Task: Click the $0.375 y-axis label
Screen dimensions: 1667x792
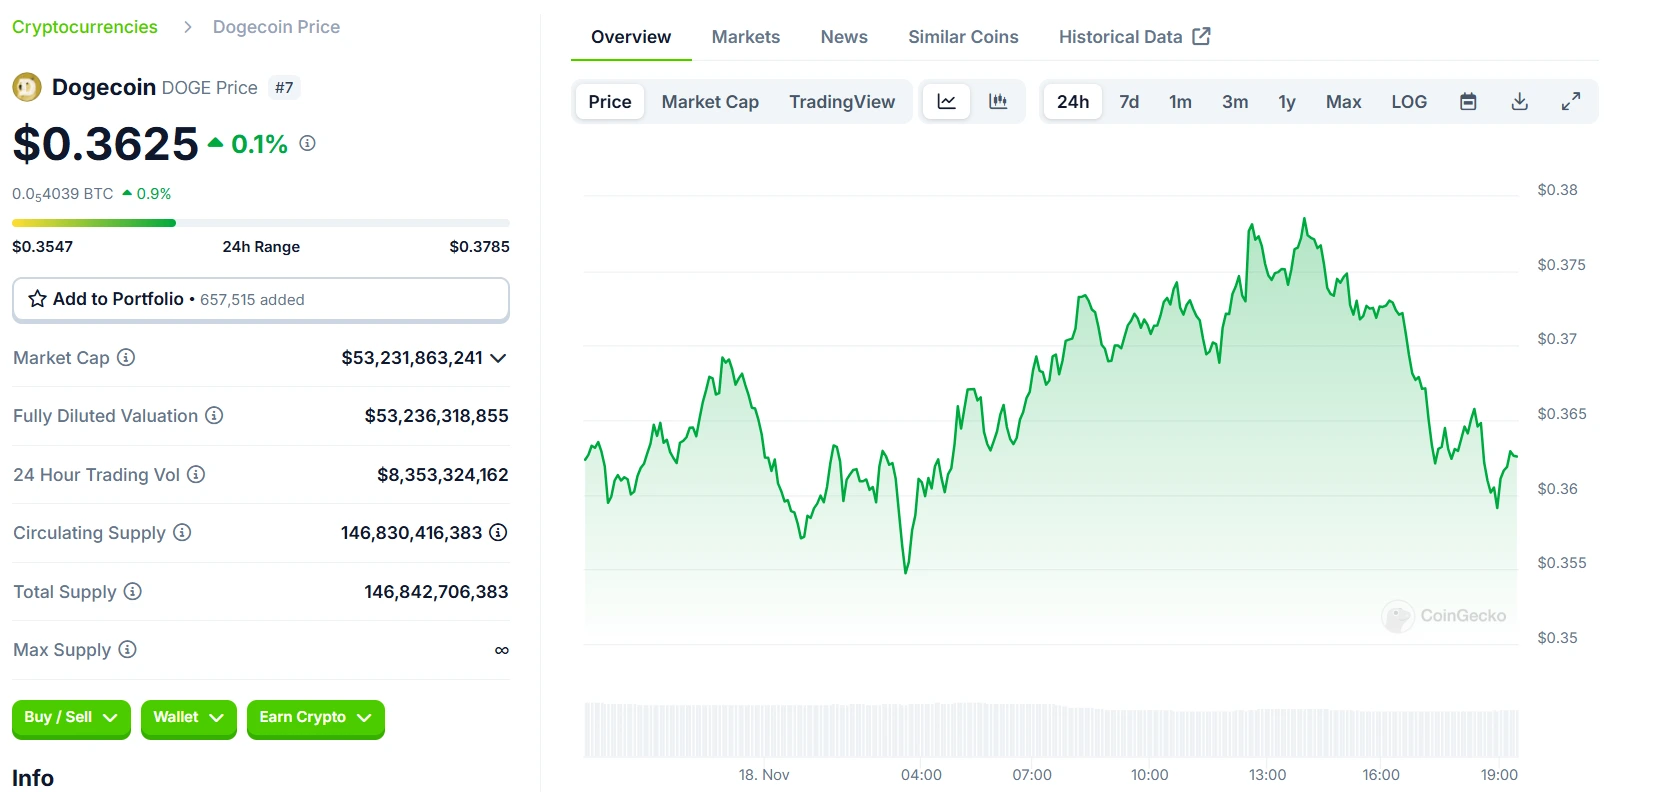Action: (x=1561, y=265)
